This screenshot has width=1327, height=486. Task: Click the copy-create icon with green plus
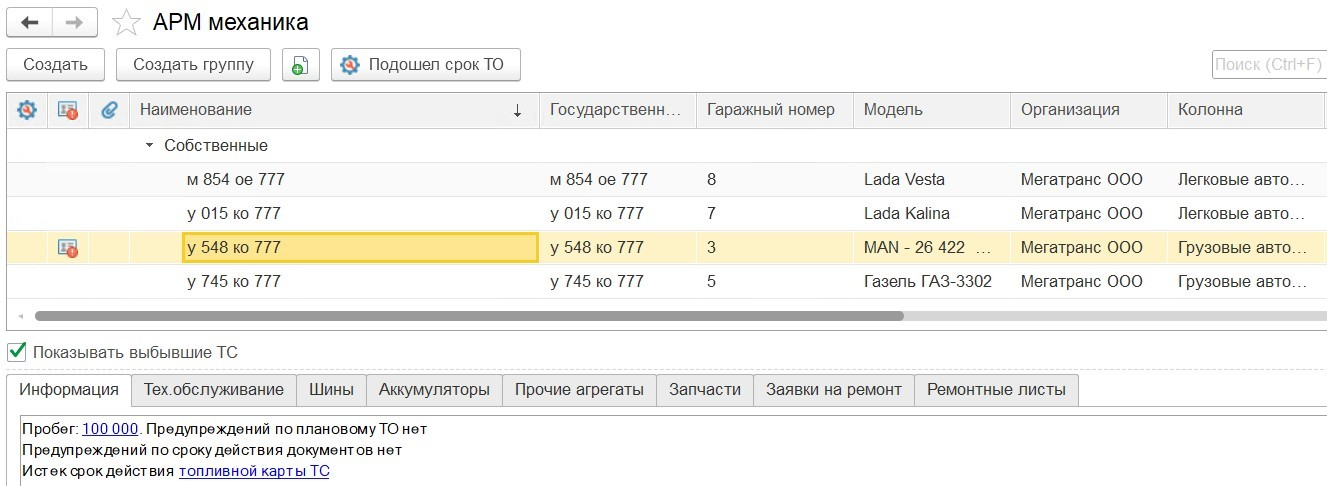click(x=300, y=65)
